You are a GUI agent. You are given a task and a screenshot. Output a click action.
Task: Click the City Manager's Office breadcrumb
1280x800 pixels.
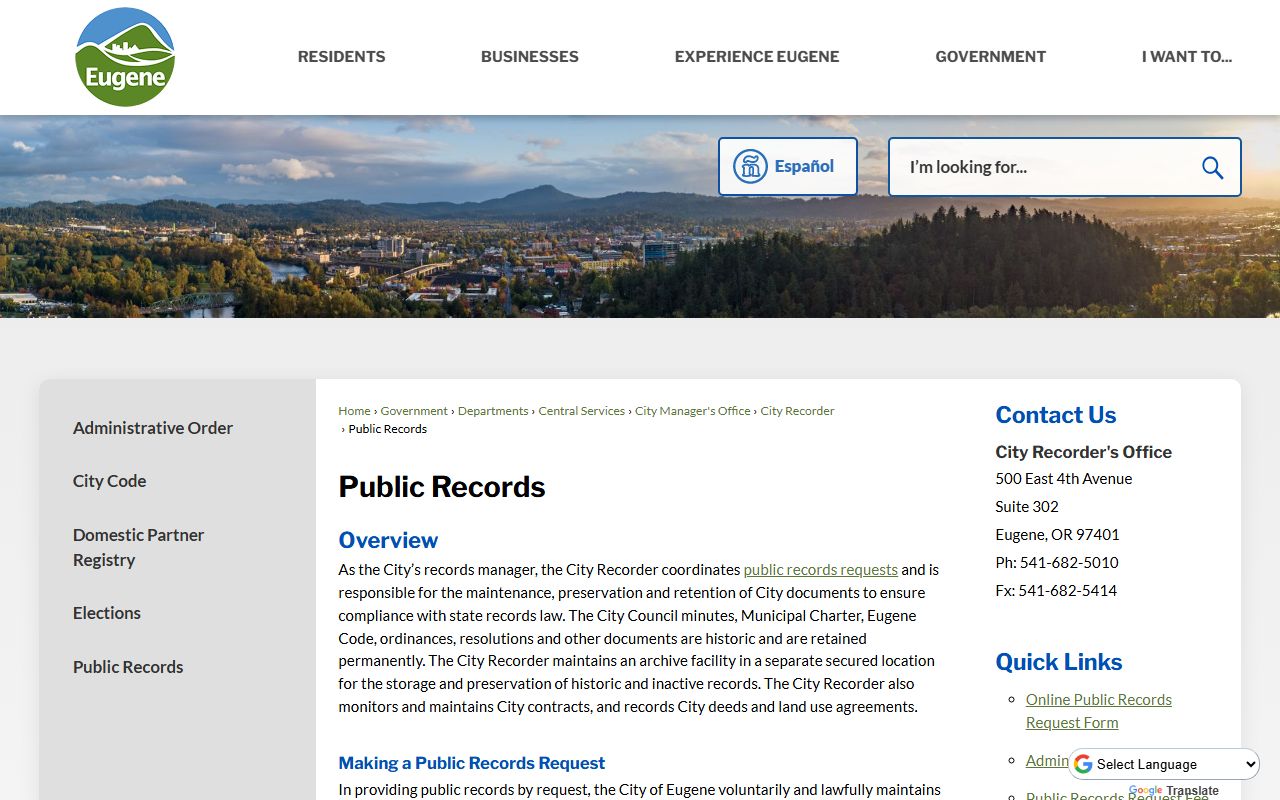(x=692, y=411)
